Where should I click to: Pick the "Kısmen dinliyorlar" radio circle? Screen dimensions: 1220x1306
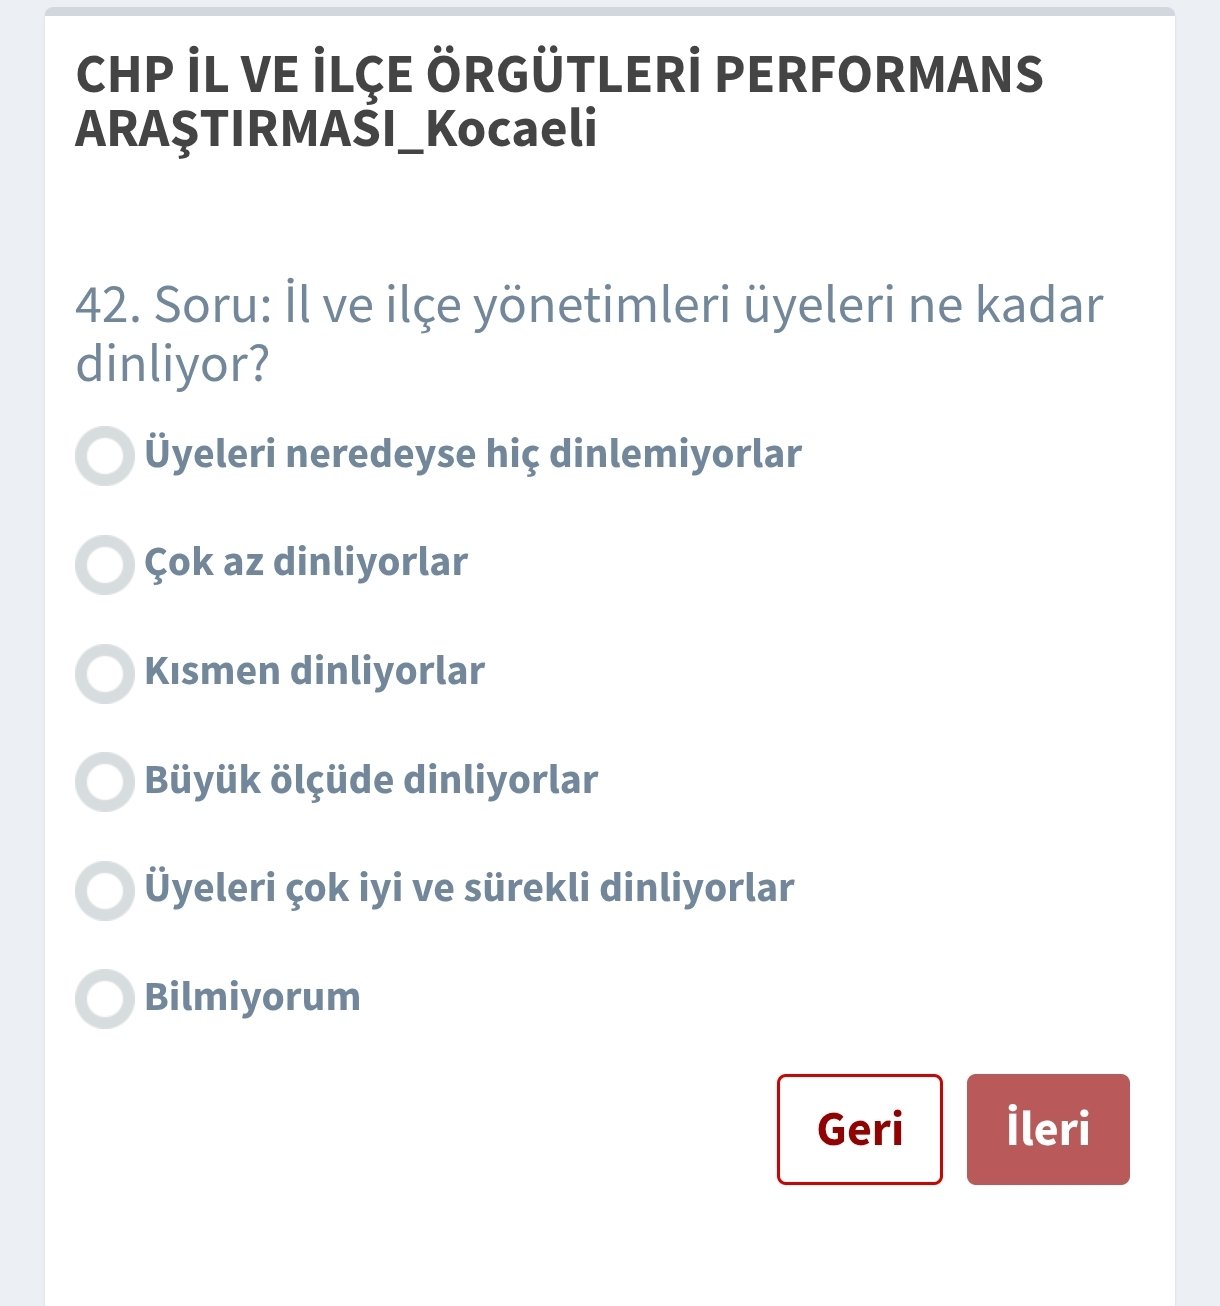point(105,673)
